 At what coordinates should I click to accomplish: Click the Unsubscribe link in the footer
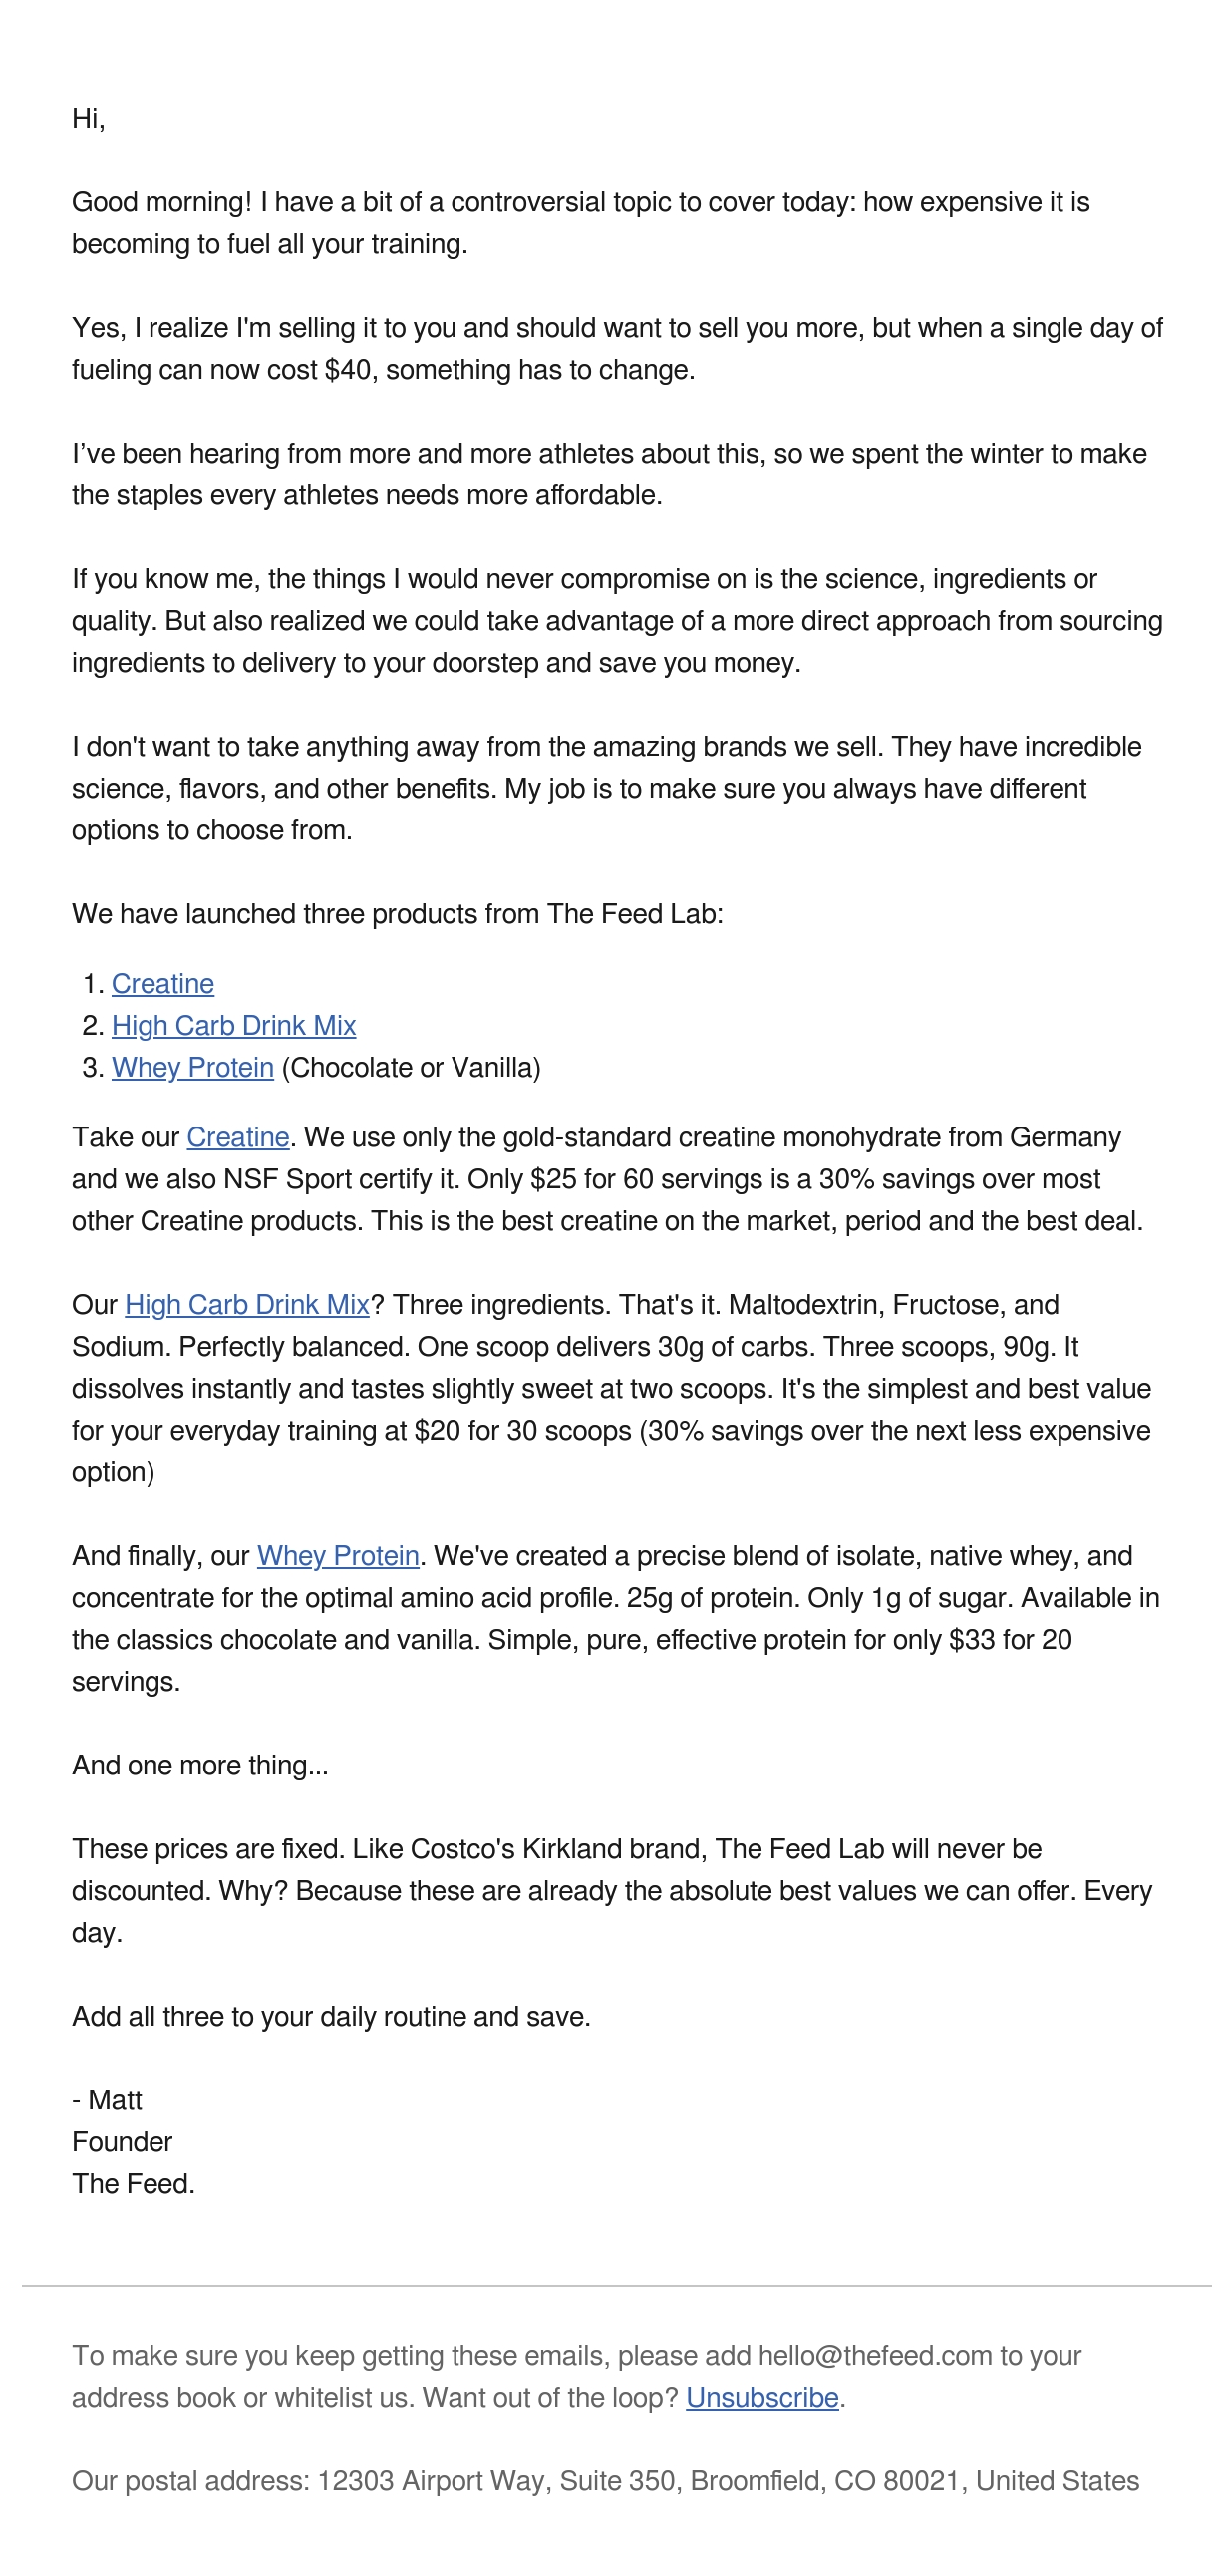click(x=762, y=2398)
